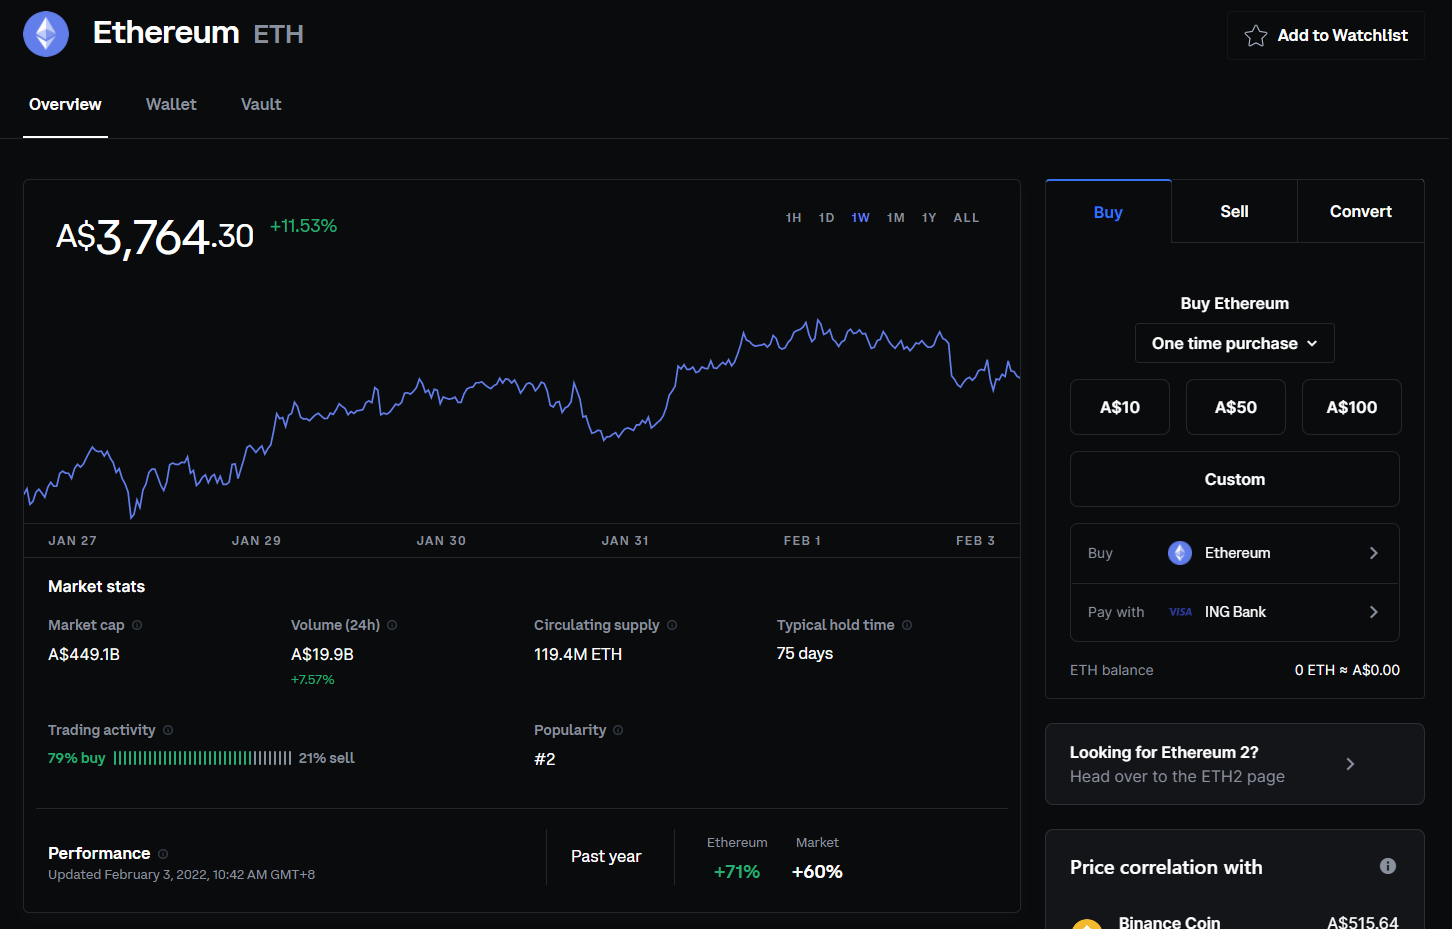The height and width of the screenshot is (929, 1452).
Task: Click the 75 days hold time value
Action: (x=805, y=653)
